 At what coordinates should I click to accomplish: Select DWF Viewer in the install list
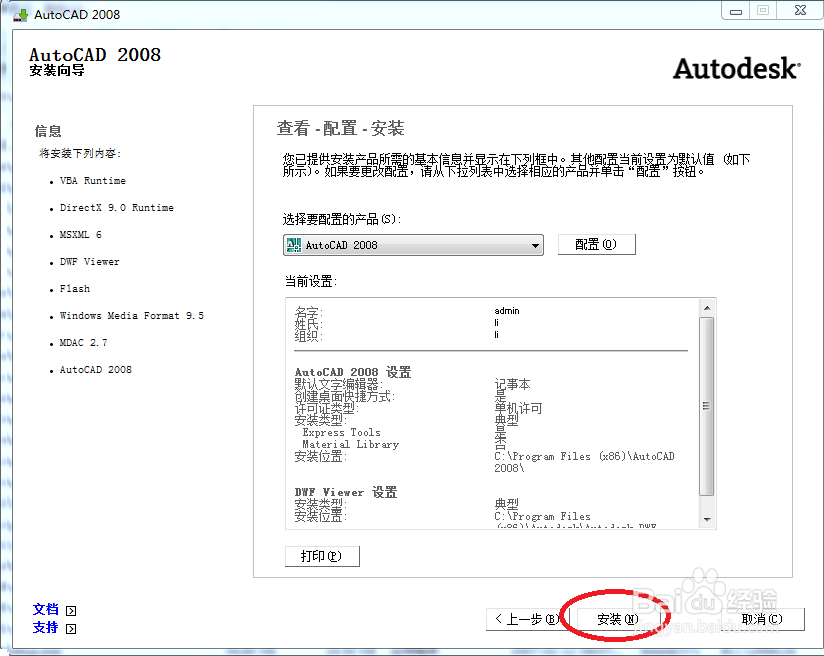tap(89, 262)
